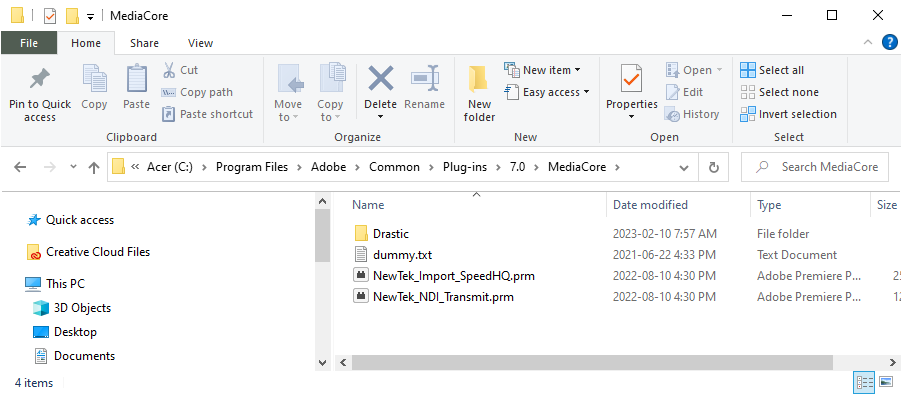Click Plug-ins in the address path
Viewport: 902px width, 395px height.
[464, 167]
